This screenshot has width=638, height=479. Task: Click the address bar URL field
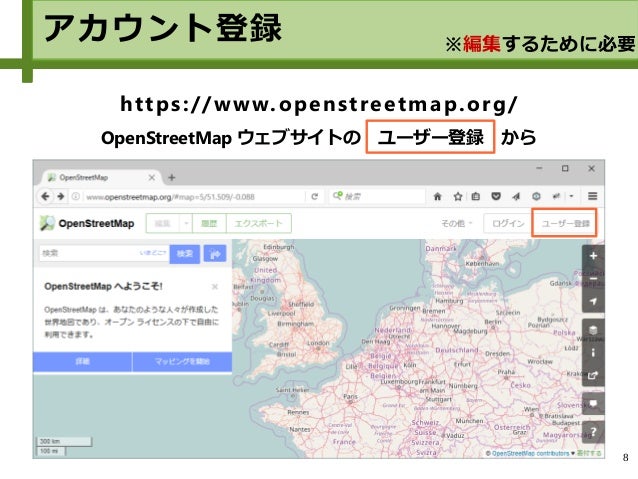point(193,197)
